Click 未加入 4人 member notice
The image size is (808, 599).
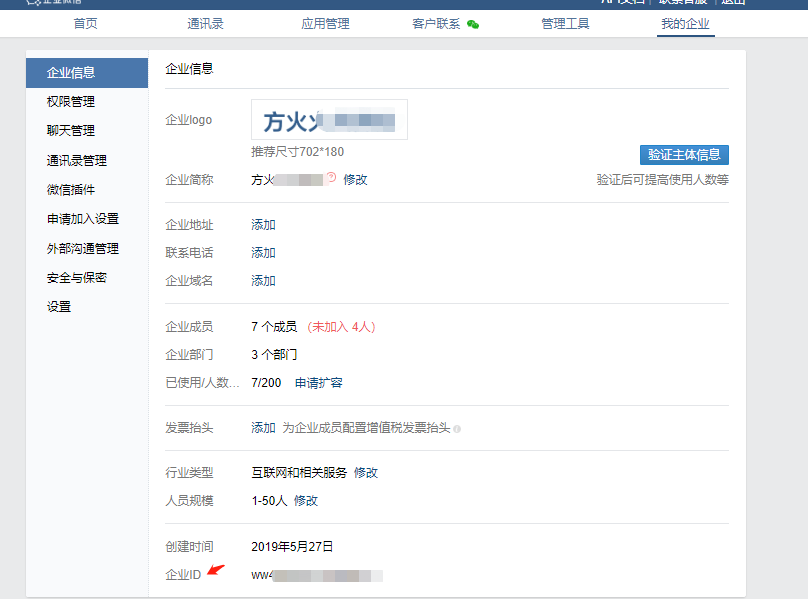coord(343,326)
